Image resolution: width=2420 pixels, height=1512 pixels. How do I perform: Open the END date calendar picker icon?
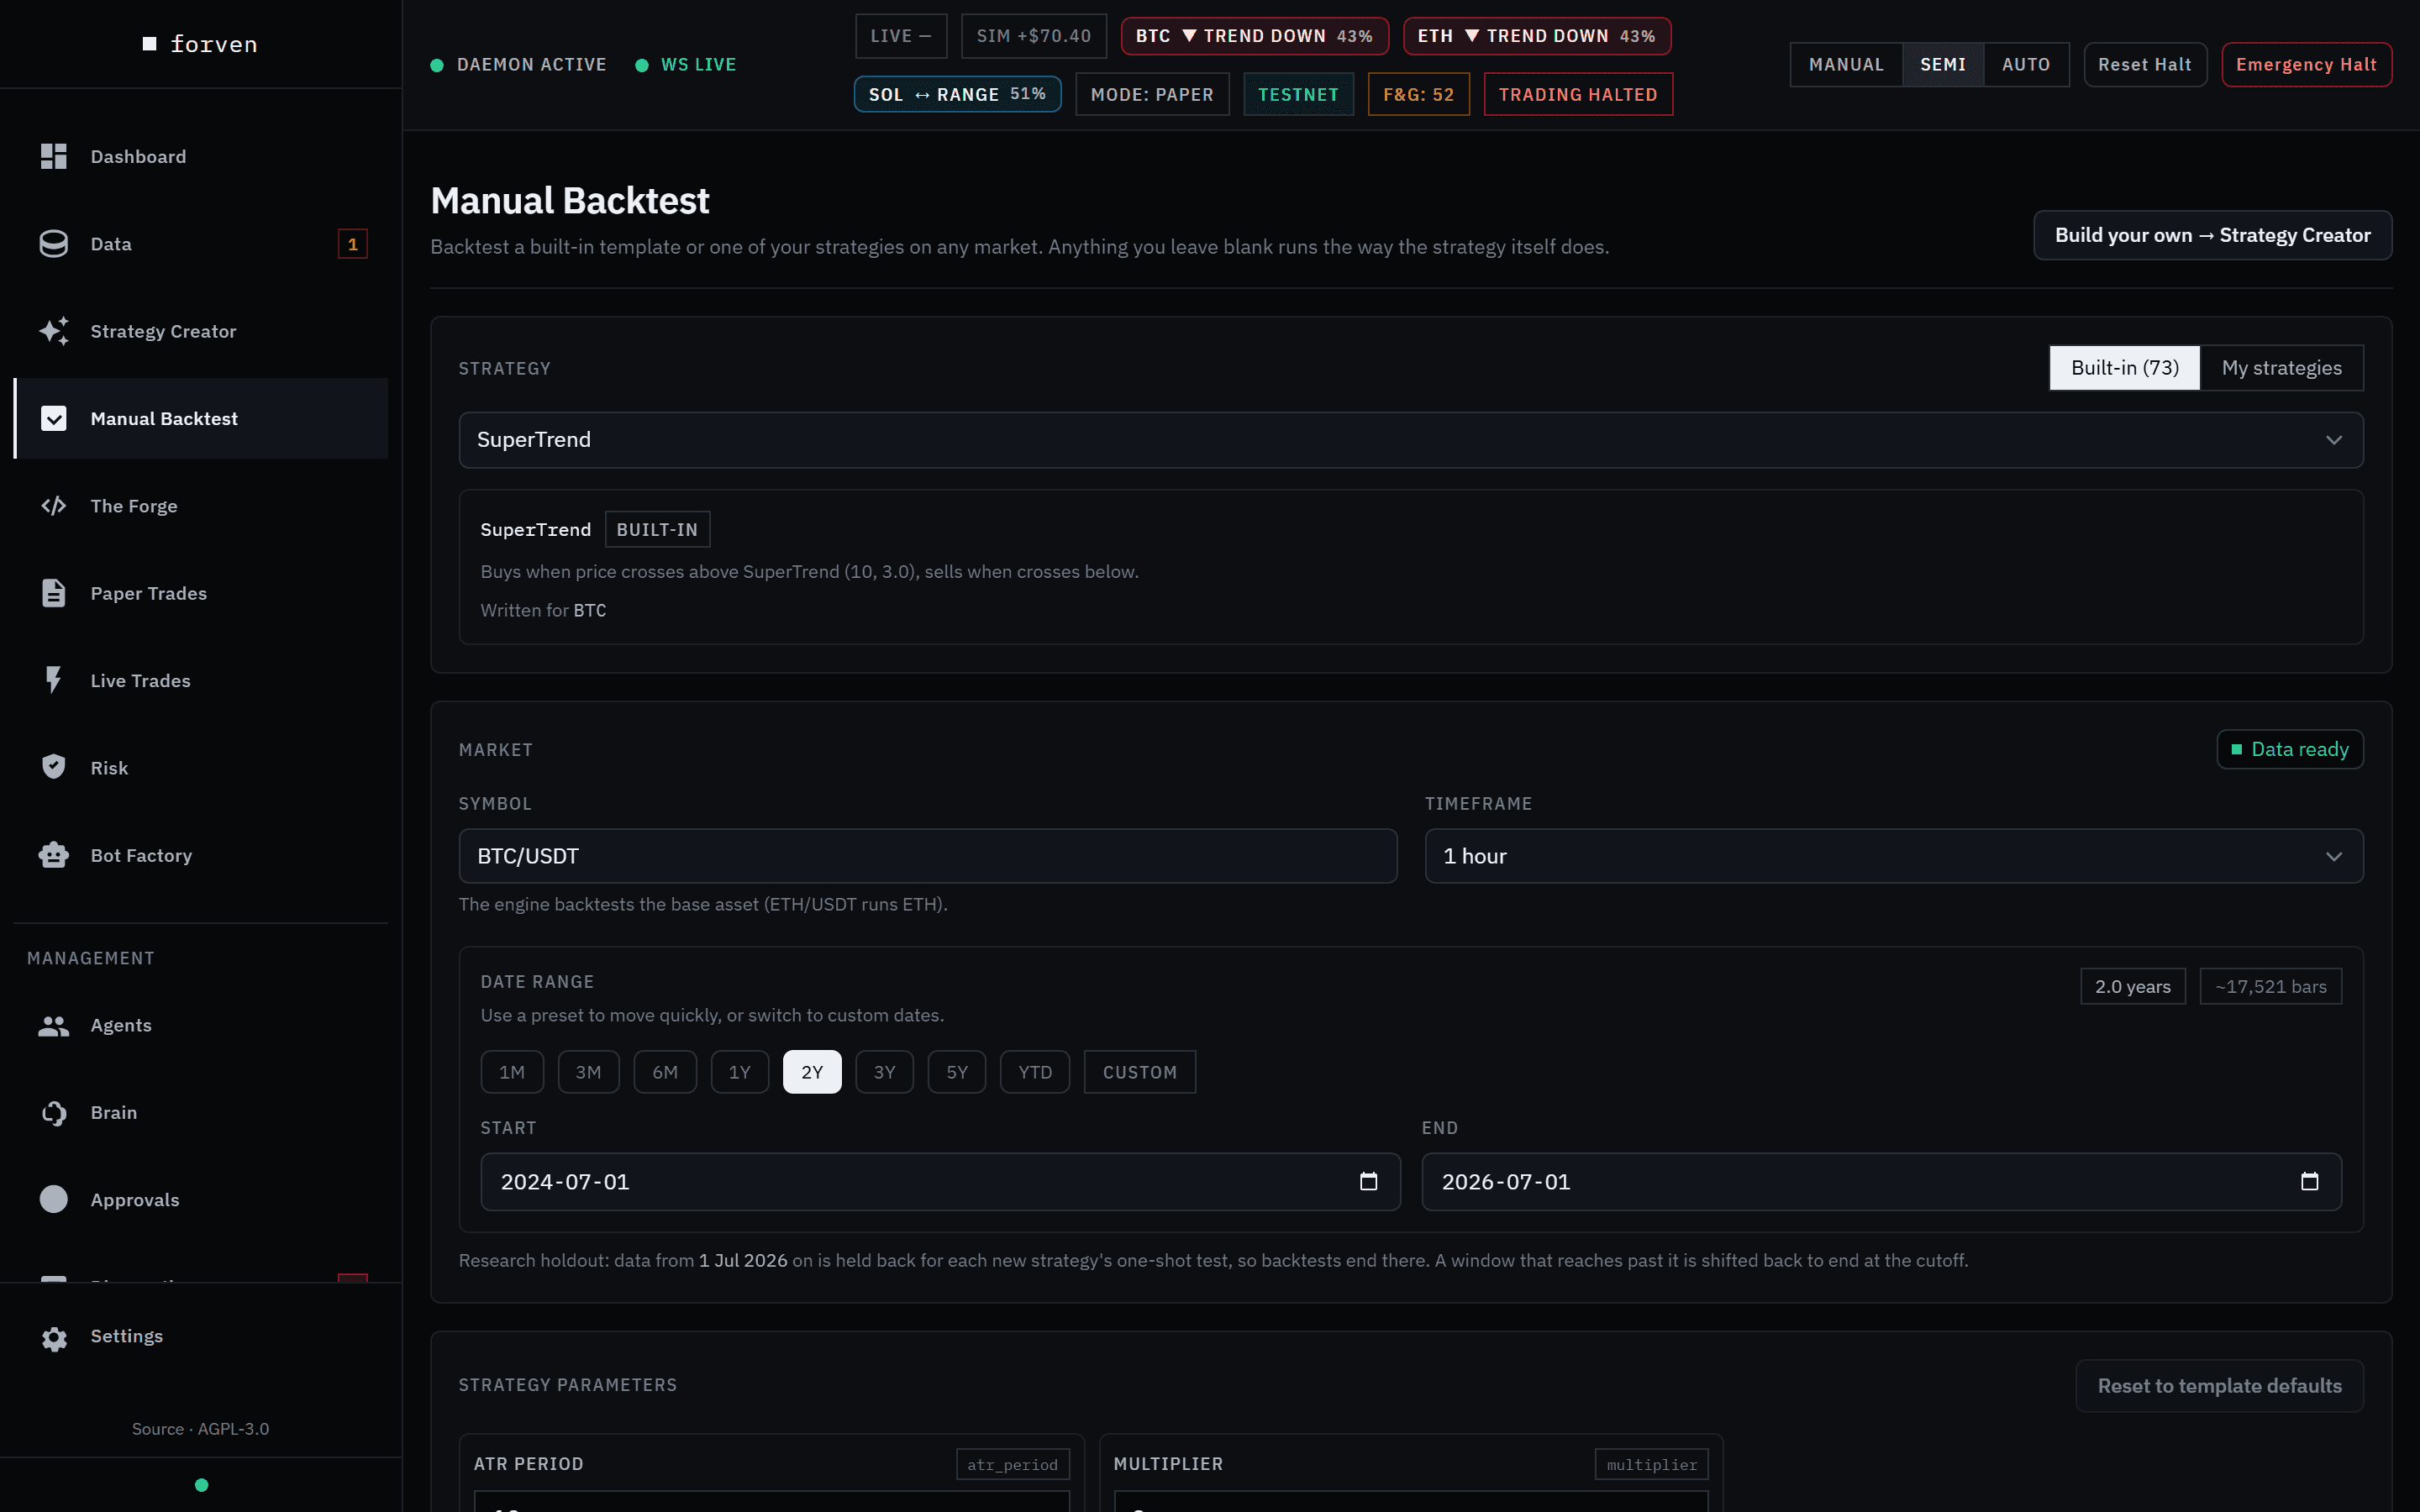pos(2309,1182)
